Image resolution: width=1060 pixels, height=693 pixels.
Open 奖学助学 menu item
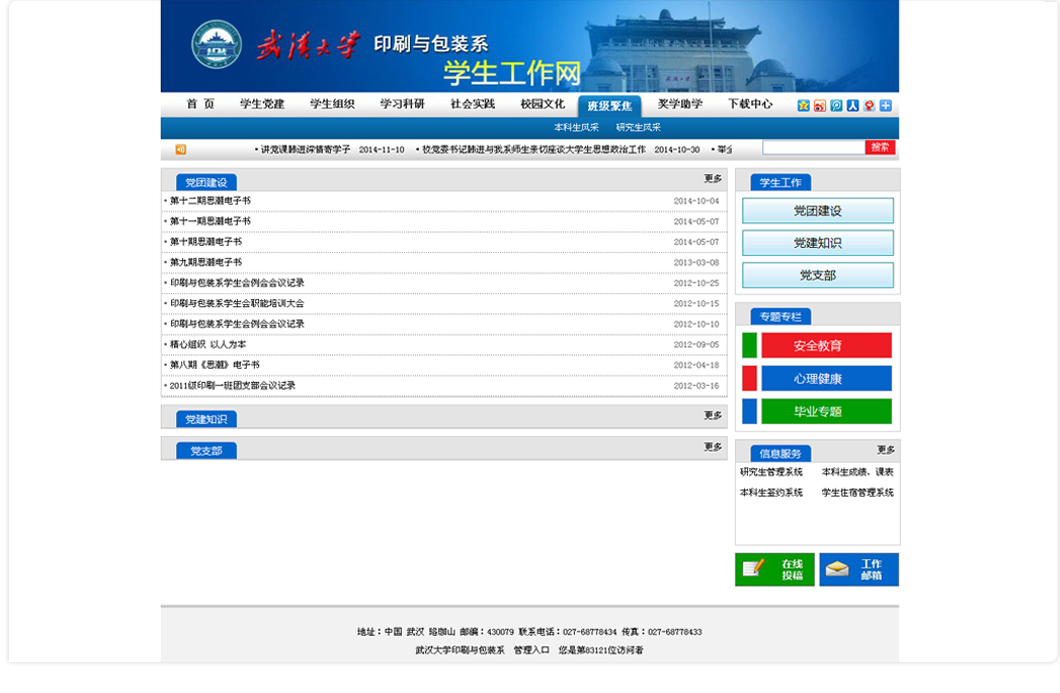(680, 104)
